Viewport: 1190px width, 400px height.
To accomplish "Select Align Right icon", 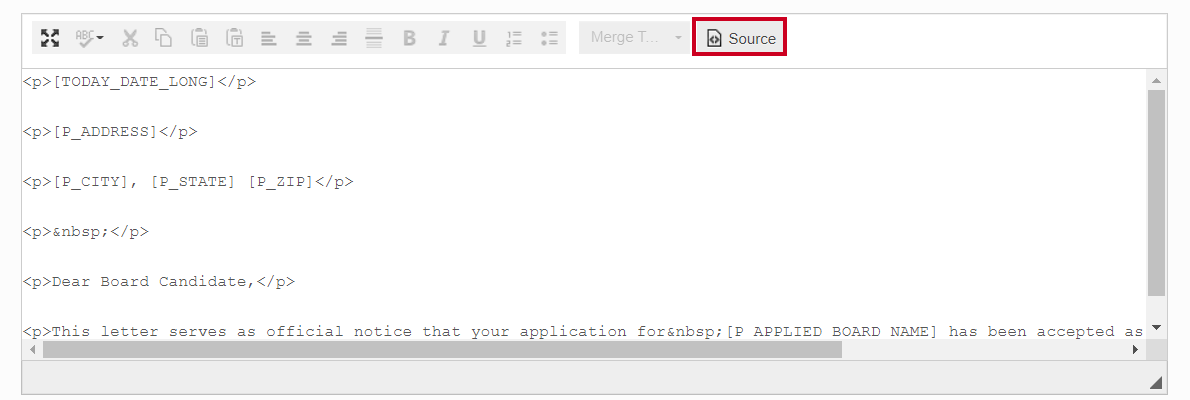I will (x=339, y=38).
